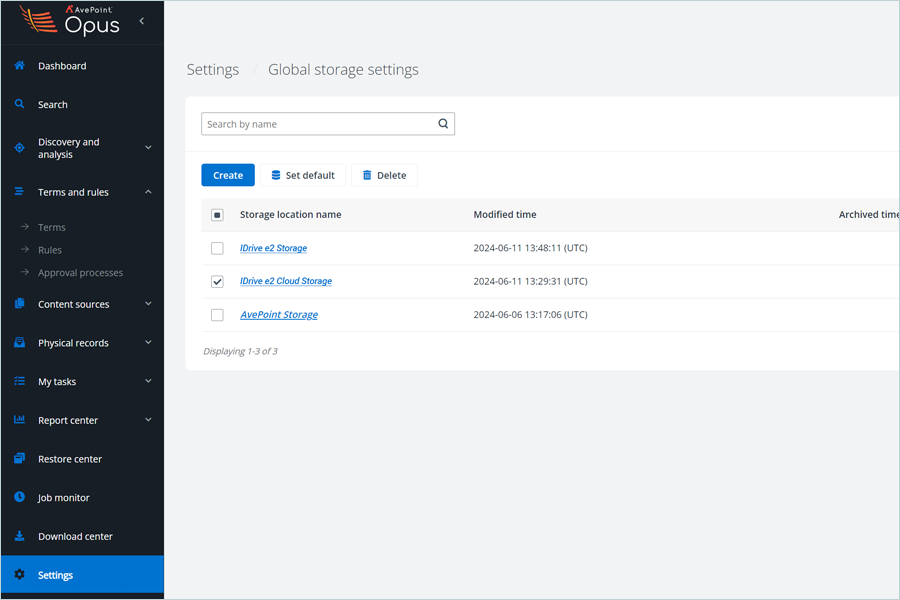Click the arrow icon beside Approval processes
900x600 pixels.
click(25, 272)
